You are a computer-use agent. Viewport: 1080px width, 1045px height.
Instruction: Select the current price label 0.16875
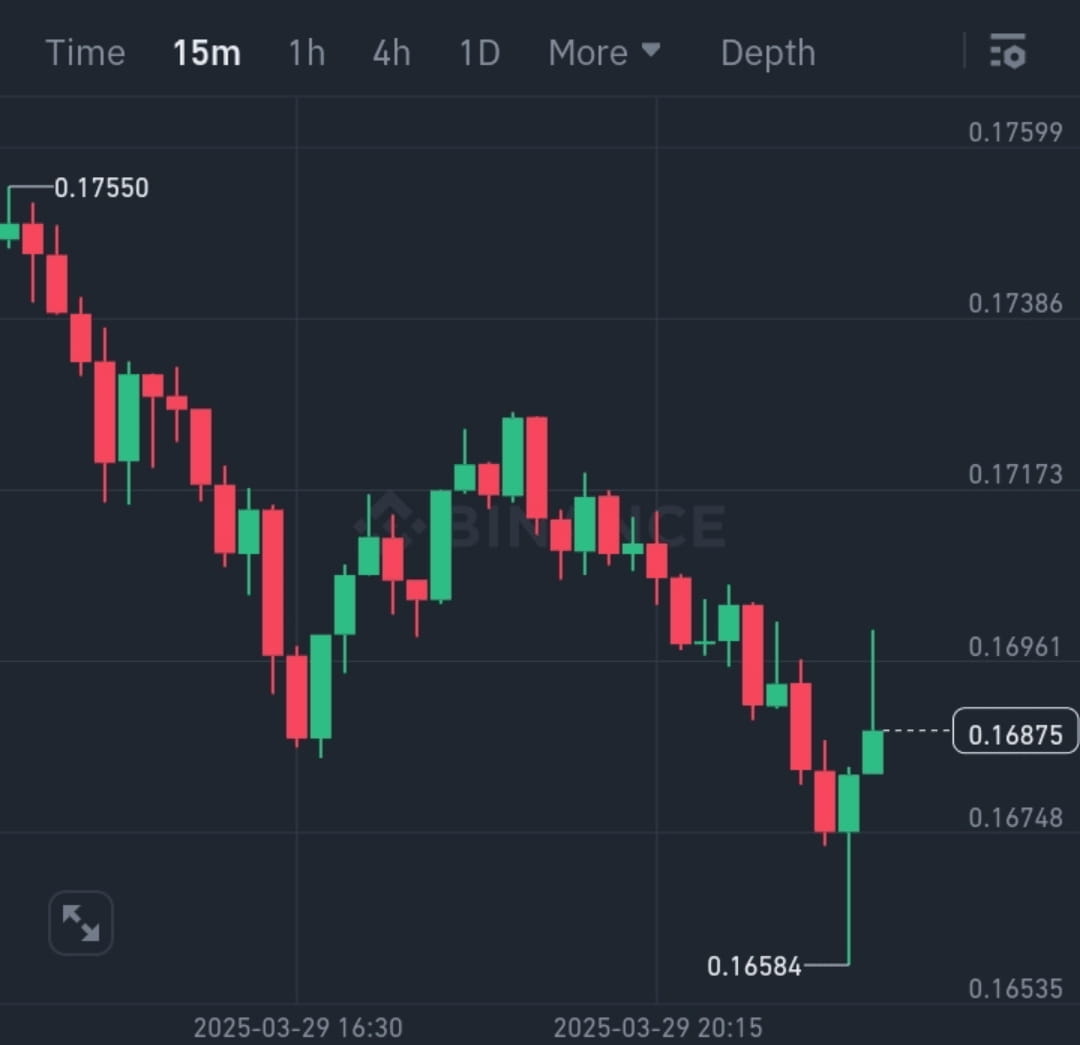[x=1016, y=733]
